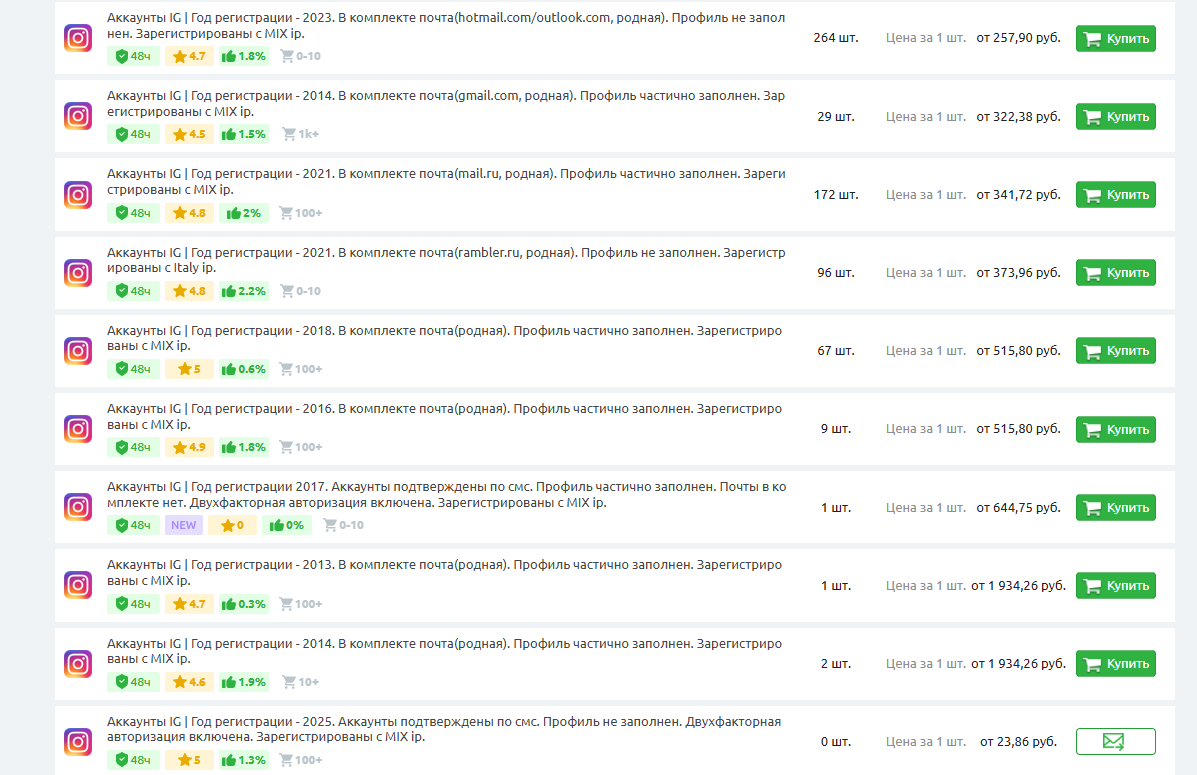Click Купить on the 1 934,26 руб. 2013 listing

(1114, 585)
